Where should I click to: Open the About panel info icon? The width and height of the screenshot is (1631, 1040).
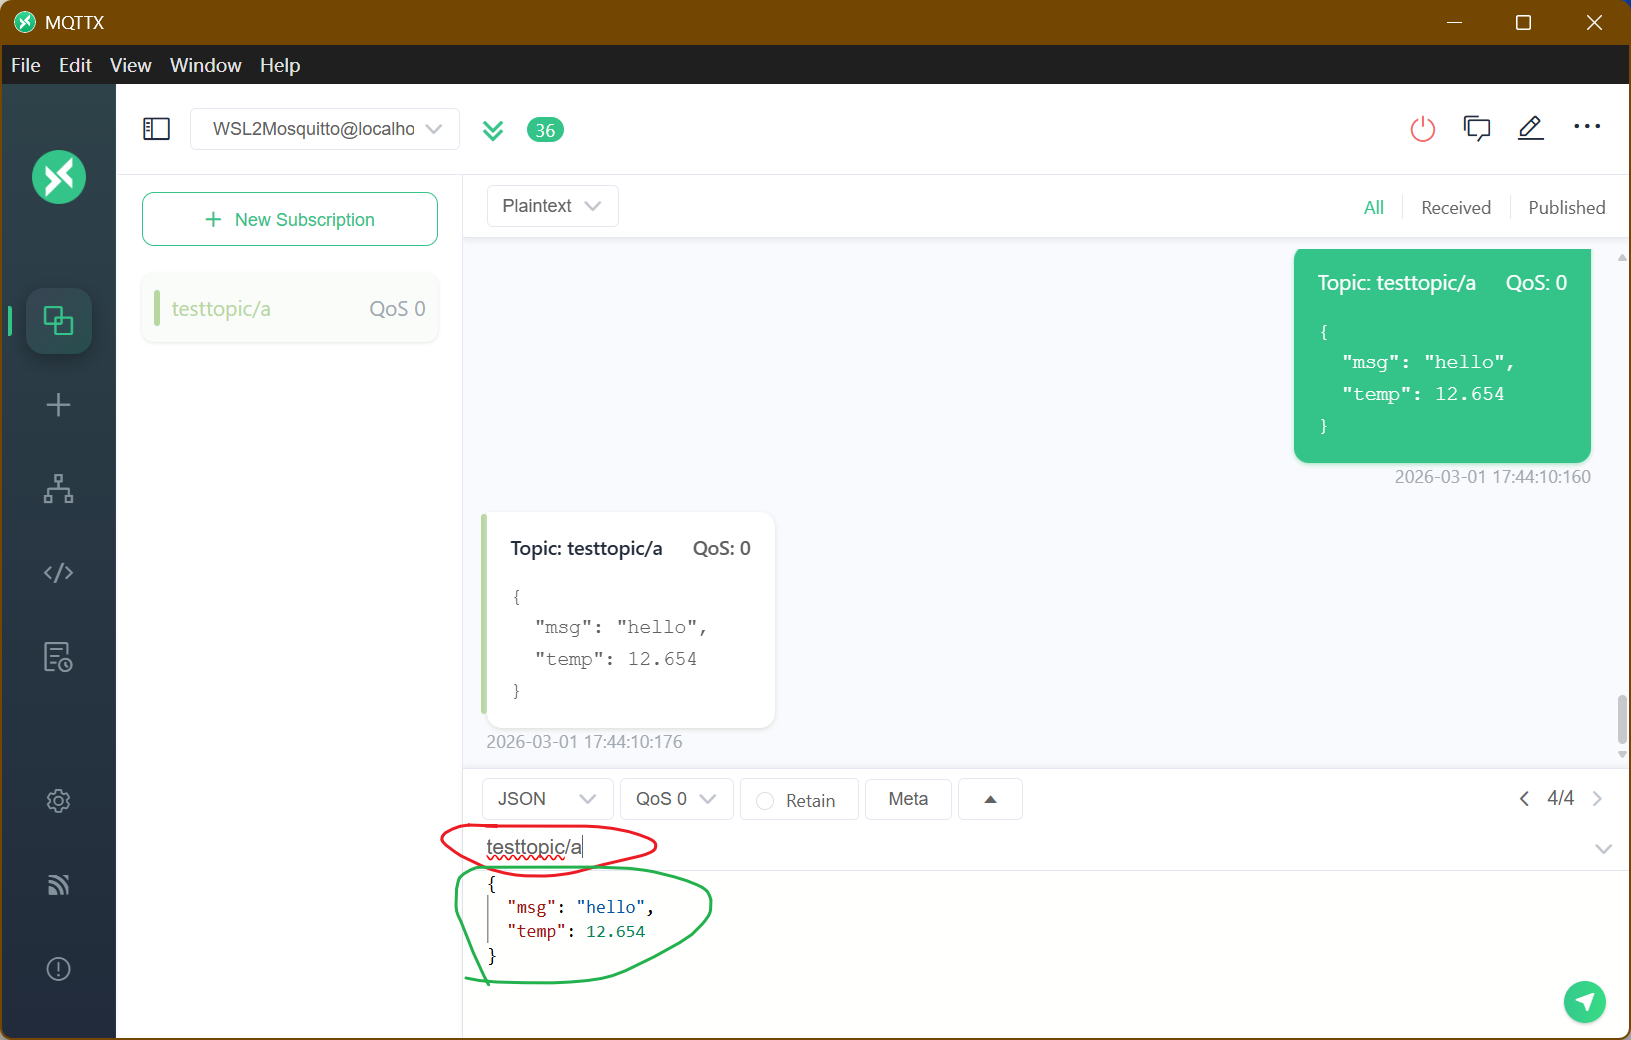(58, 968)
